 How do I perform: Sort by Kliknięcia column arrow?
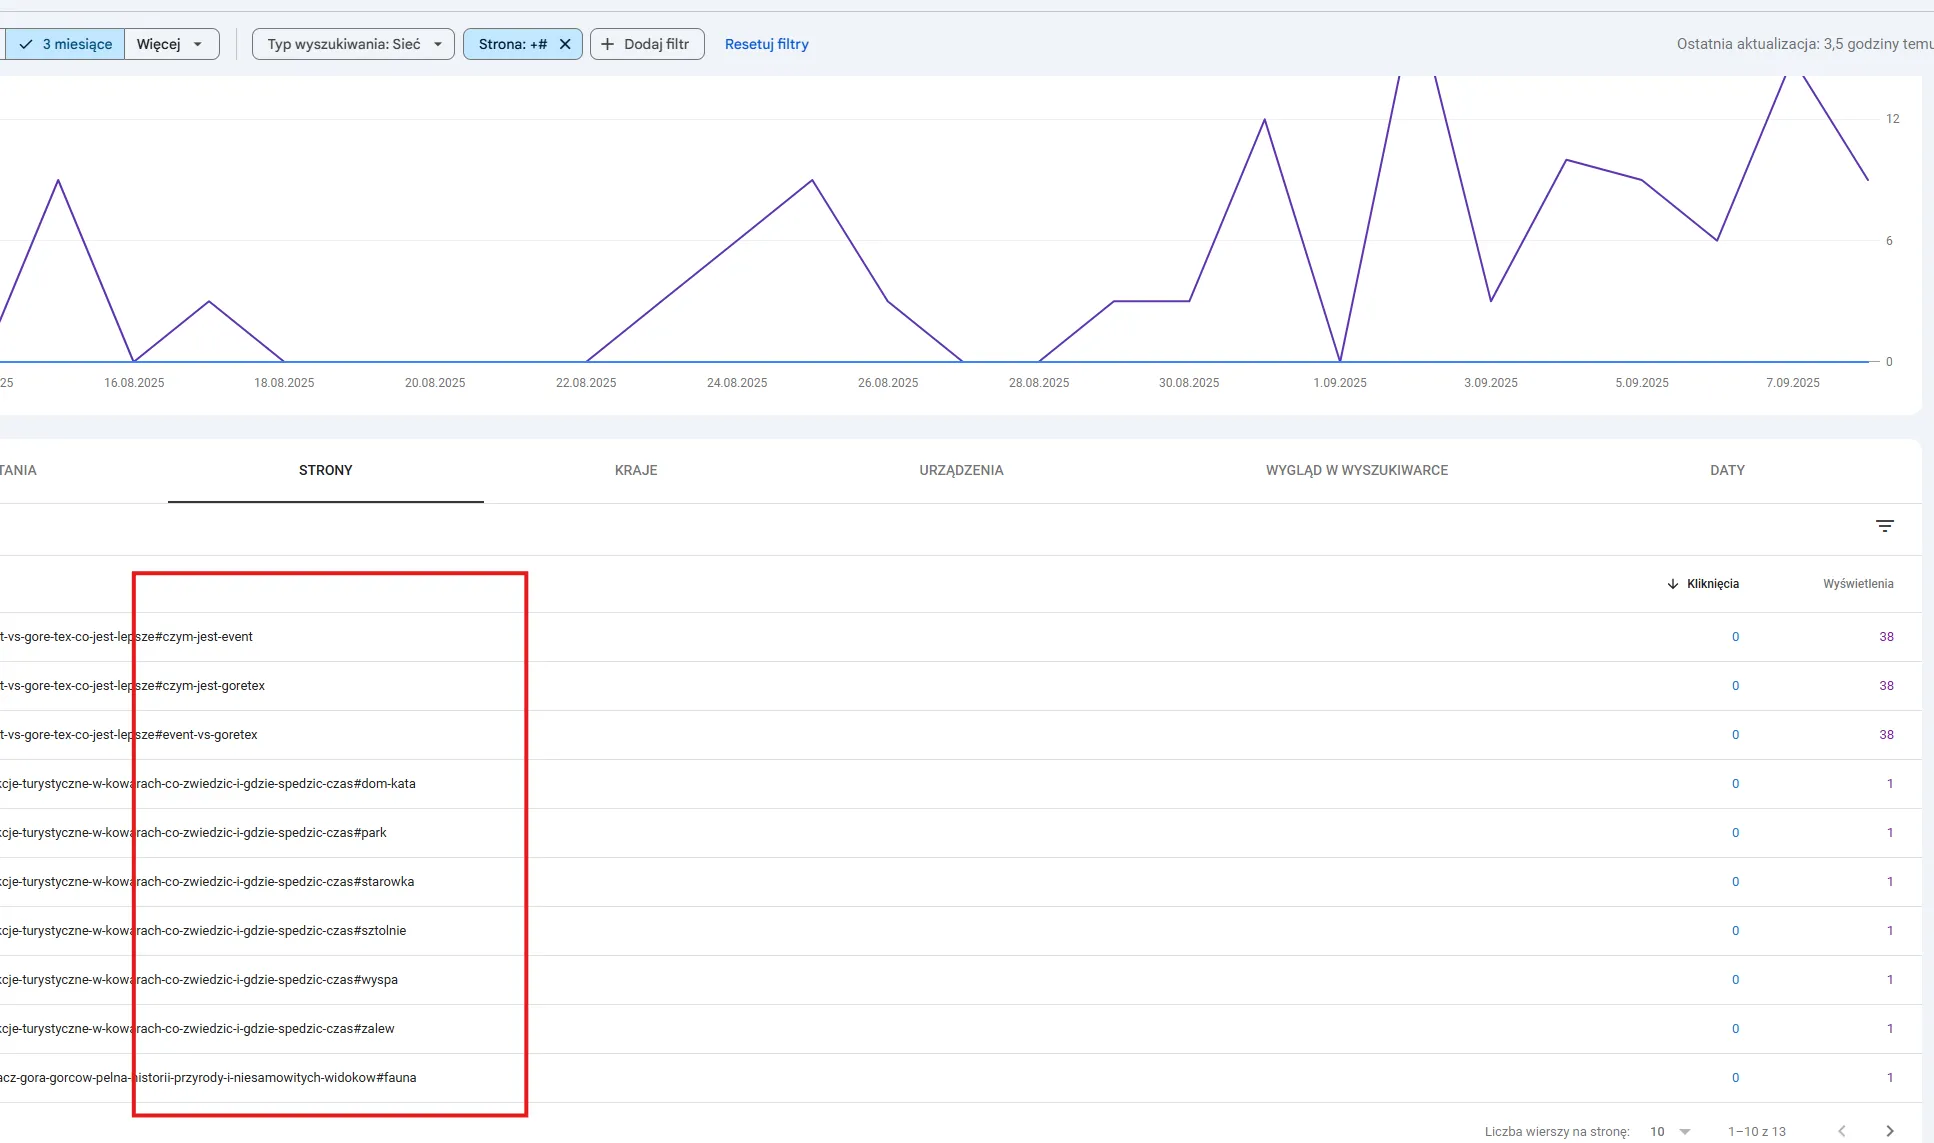(1673, 584)
